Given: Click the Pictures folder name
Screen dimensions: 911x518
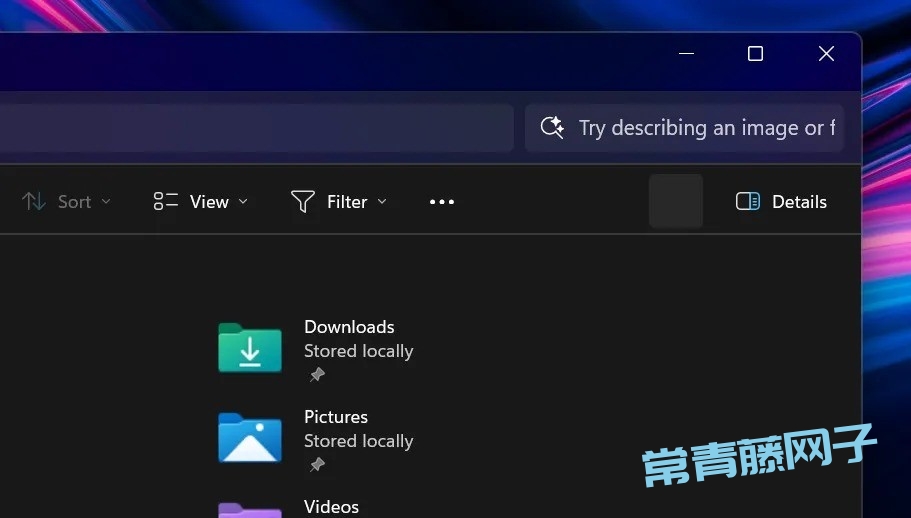Looking at the screenshot, I should tap(336, 417).
